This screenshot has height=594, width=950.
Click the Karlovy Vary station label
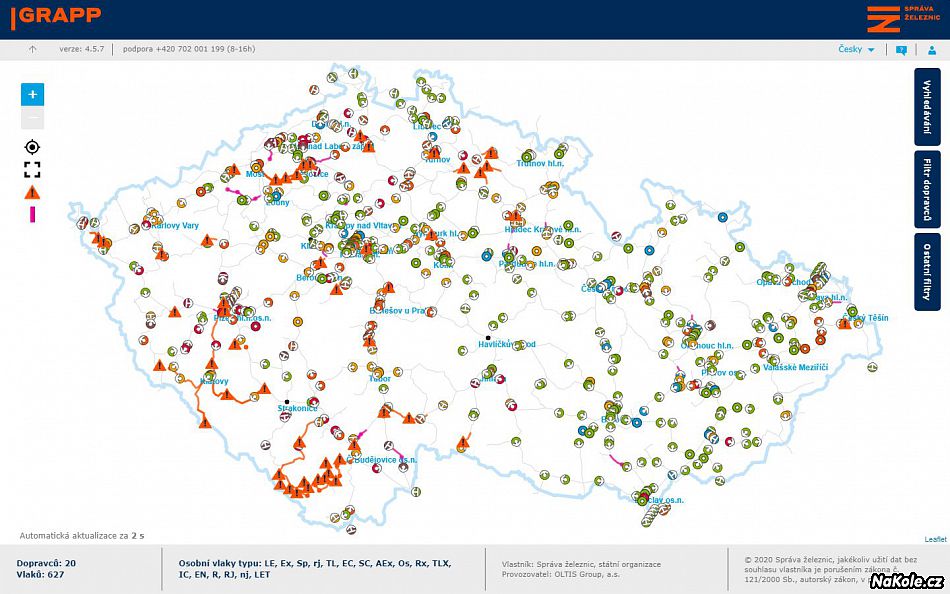pos(175,226)
